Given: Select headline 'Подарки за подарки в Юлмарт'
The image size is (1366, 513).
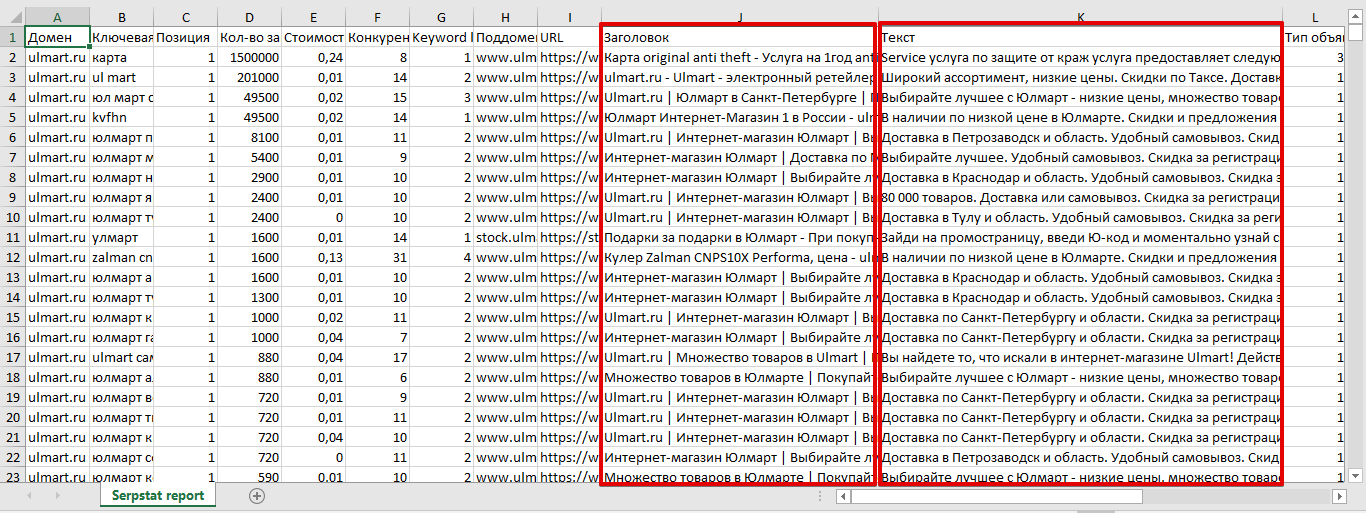Looking at the screenshot, I should click(x=740, y=237).
